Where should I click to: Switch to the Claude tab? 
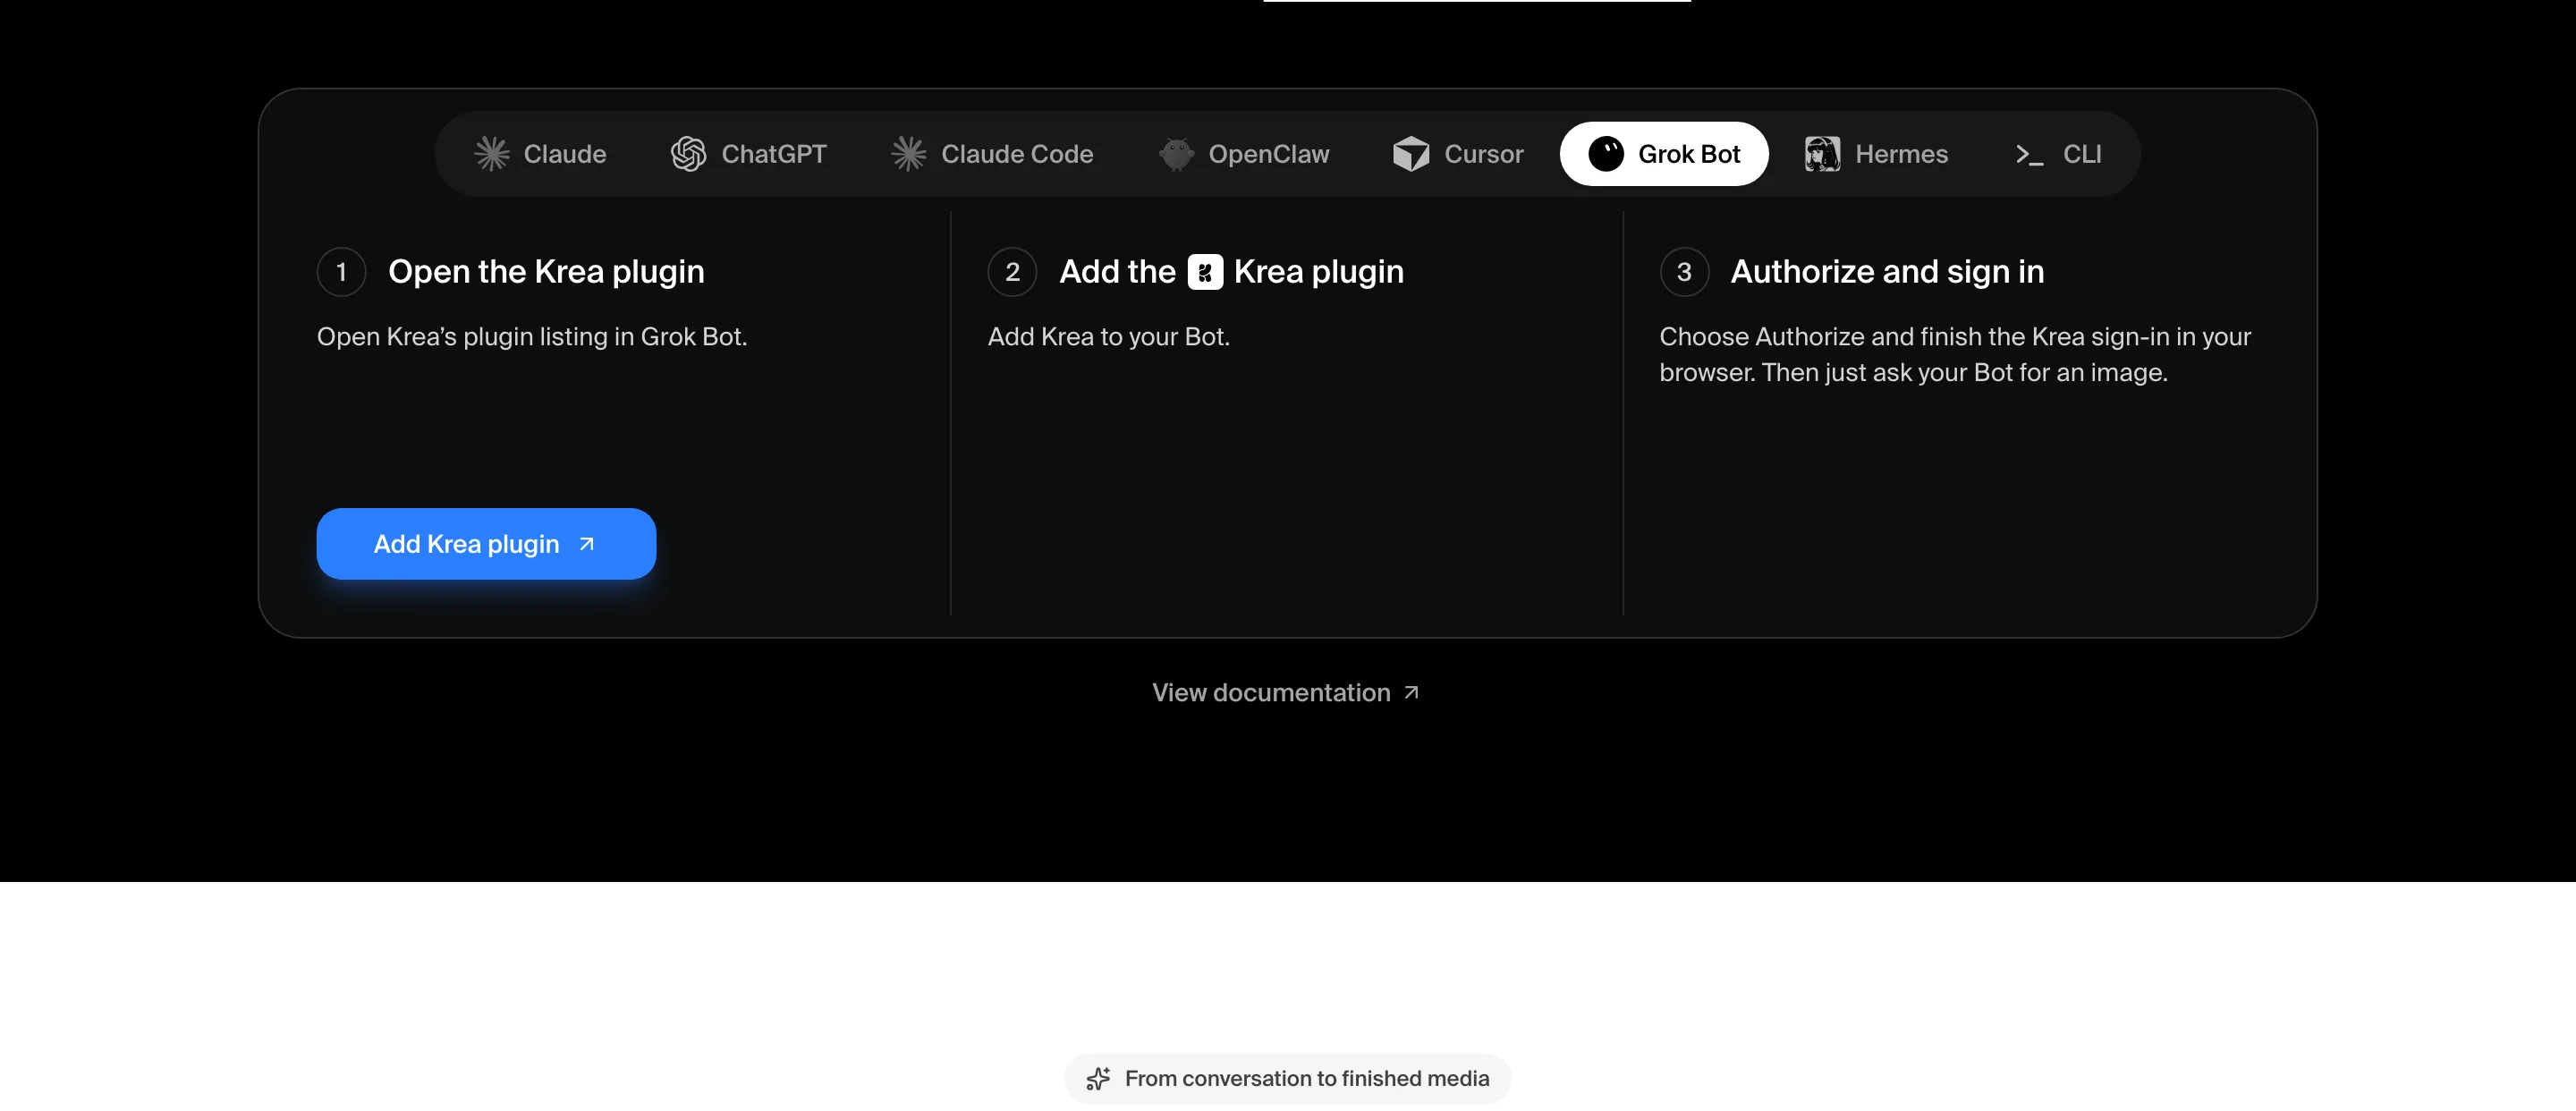(540, 154)
